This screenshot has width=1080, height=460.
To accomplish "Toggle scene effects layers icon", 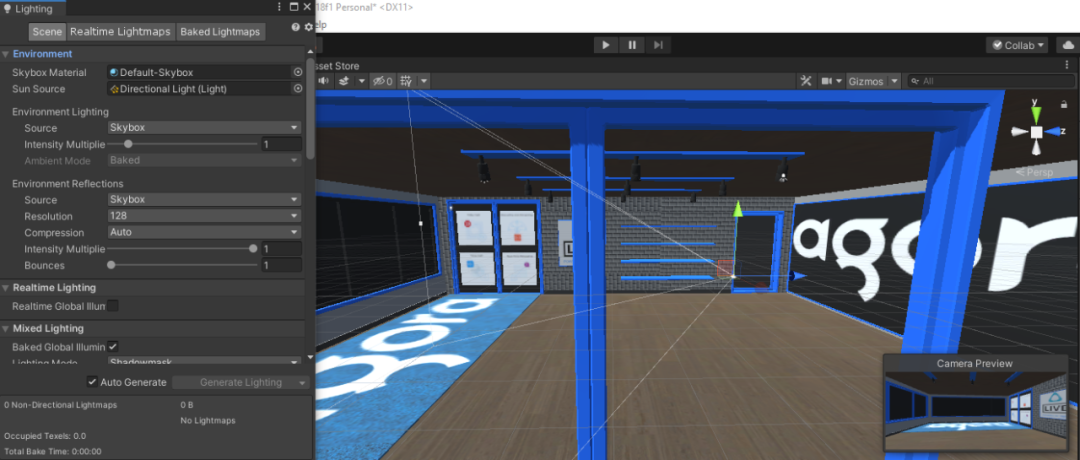I will [343, 81].
